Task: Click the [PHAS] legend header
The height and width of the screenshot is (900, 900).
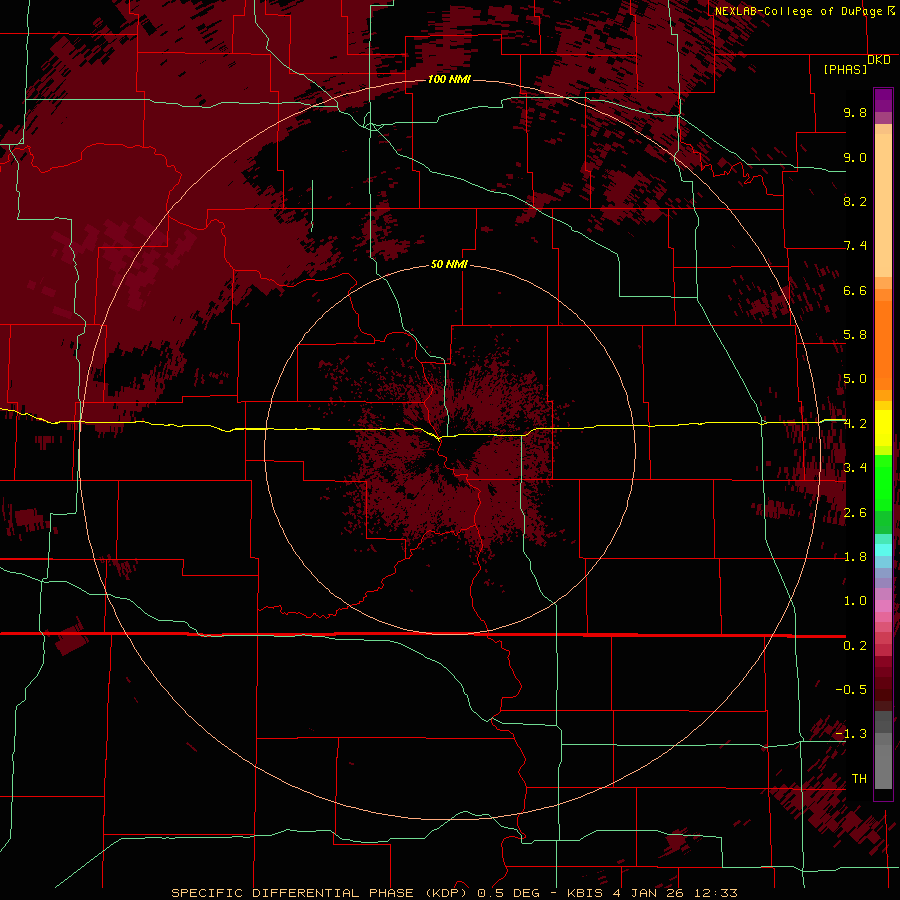Action: pos(845,70)
